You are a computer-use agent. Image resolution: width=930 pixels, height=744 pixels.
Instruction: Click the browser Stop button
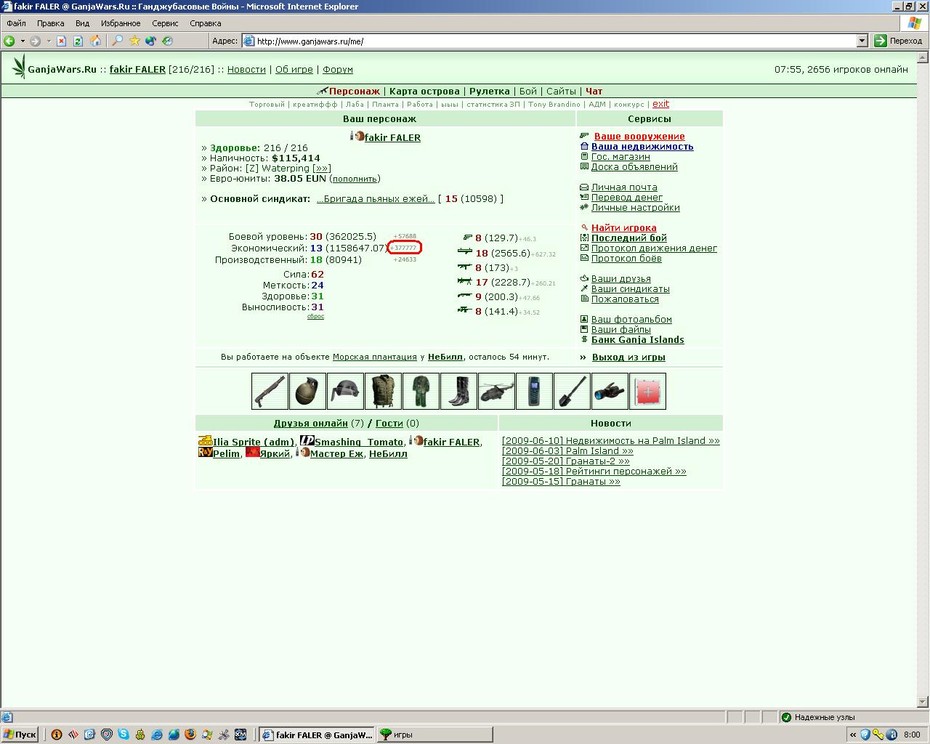point(61,41)
